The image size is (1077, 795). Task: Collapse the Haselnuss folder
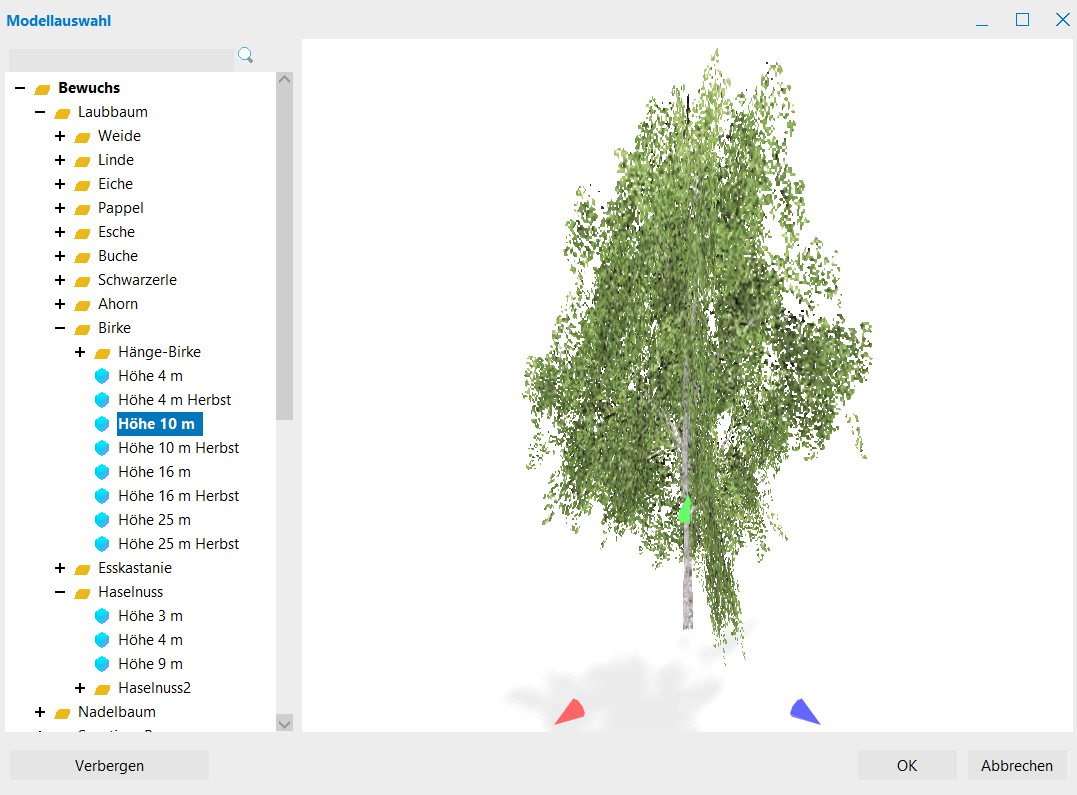(x=60, y=592)
